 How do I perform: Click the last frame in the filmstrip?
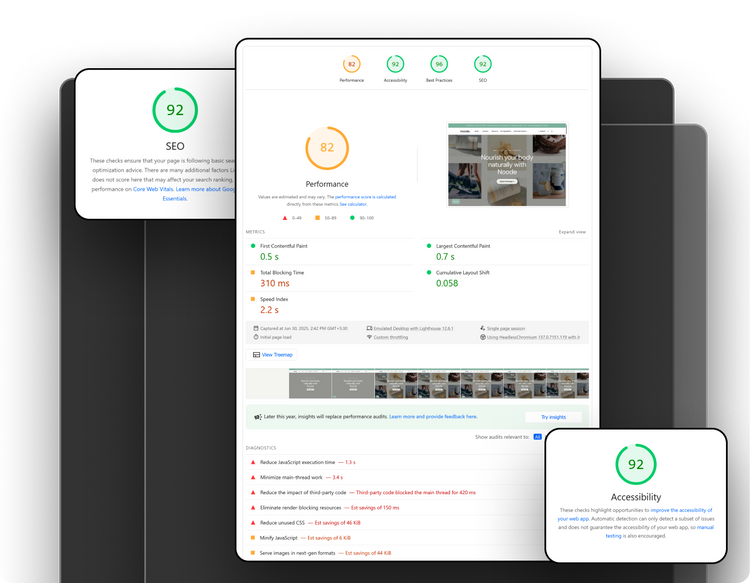(568, 384)
